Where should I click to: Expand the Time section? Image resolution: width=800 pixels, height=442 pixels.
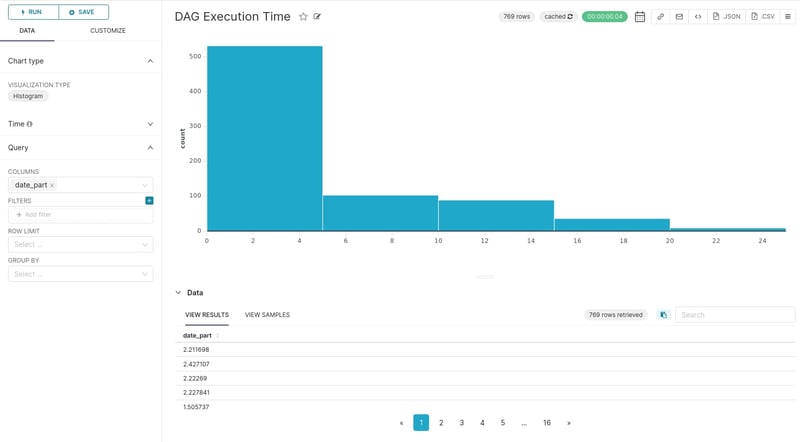point(150,124)
